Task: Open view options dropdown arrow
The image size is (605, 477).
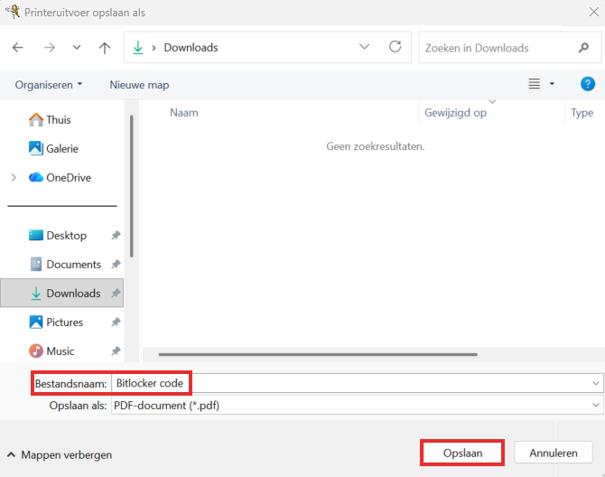Action: (x=552, y=83)
